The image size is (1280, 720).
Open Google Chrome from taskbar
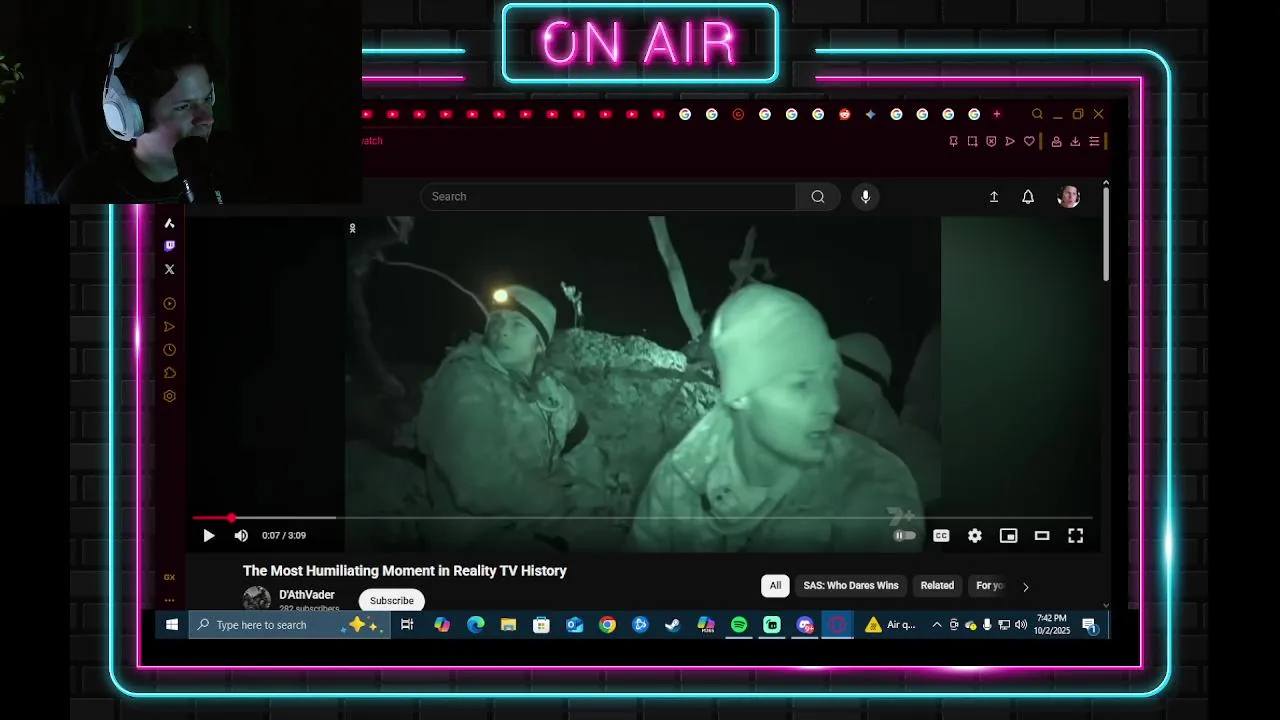(x=607, y=625)
